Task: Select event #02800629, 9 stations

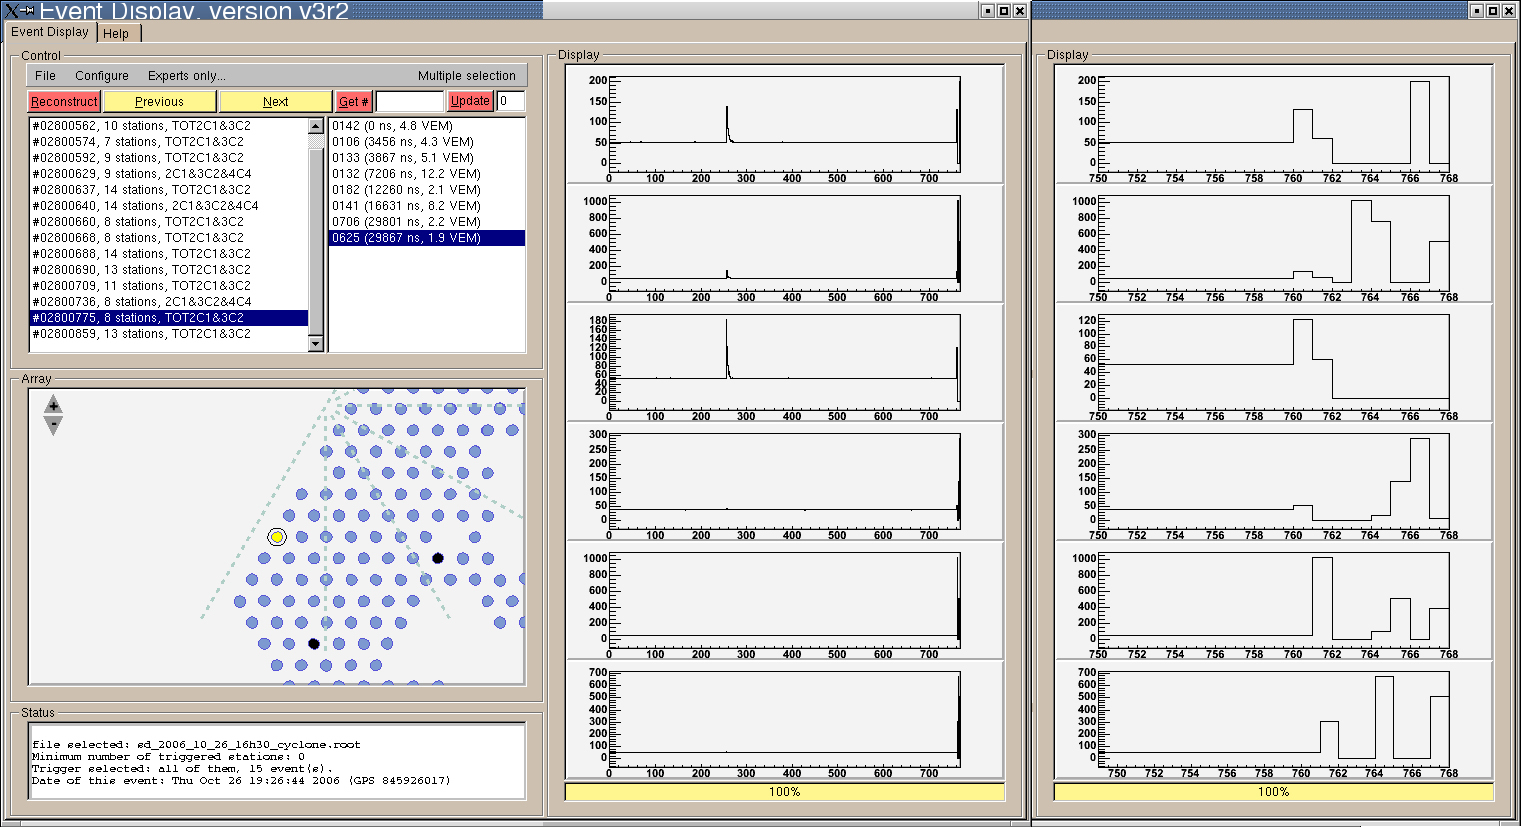Action: point(169,174)
